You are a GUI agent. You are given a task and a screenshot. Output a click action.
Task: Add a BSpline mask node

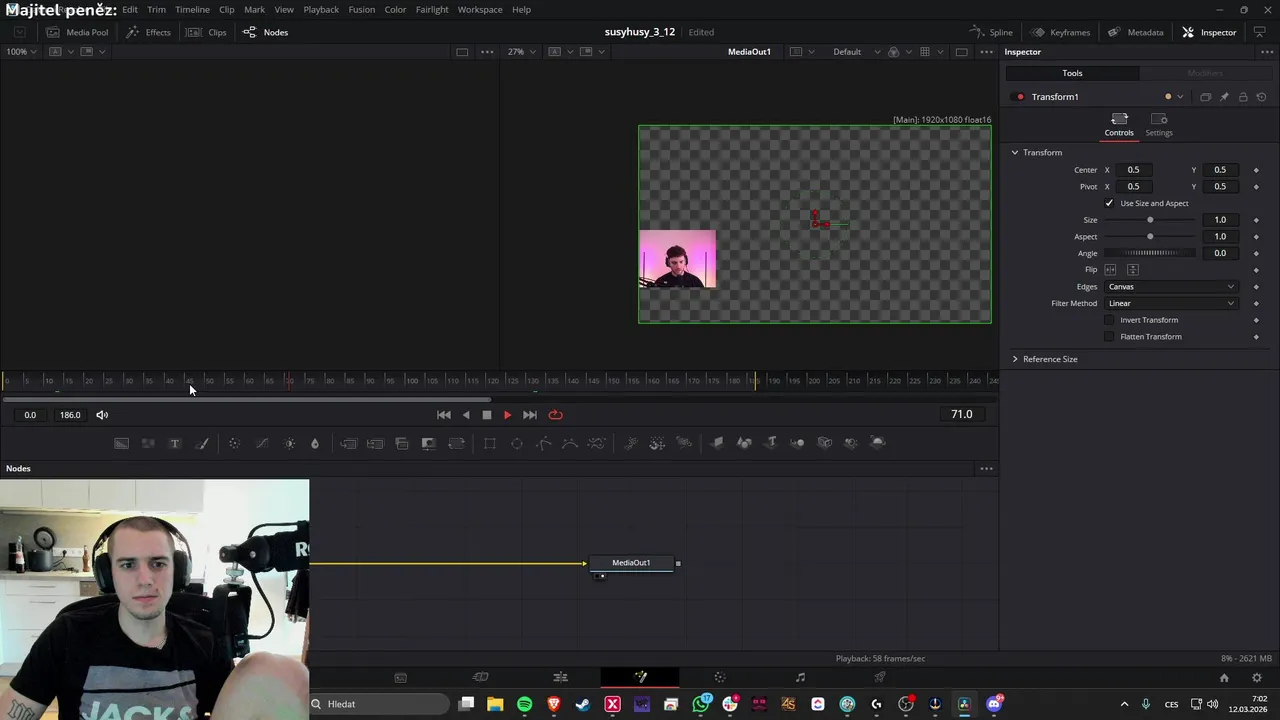[x=570, y=443]
